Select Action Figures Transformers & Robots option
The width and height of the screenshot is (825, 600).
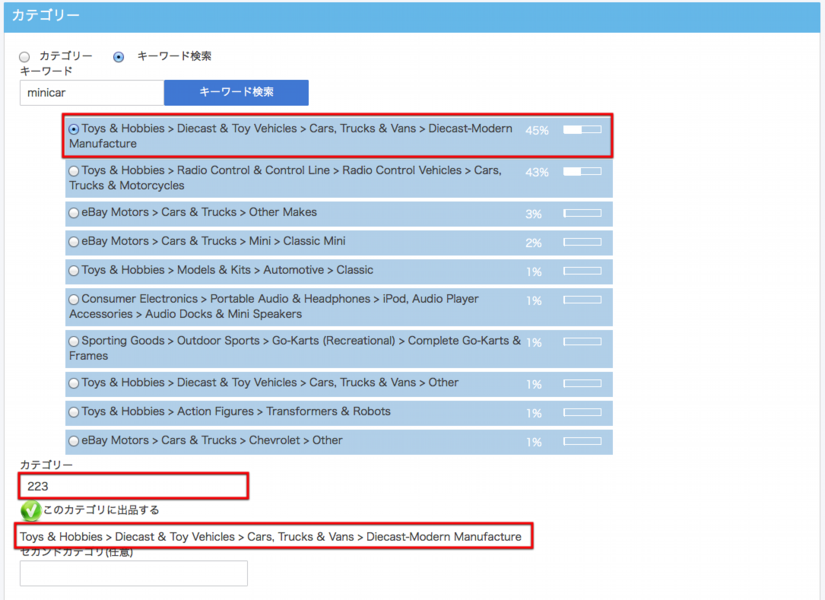click(x=74, y=412)
